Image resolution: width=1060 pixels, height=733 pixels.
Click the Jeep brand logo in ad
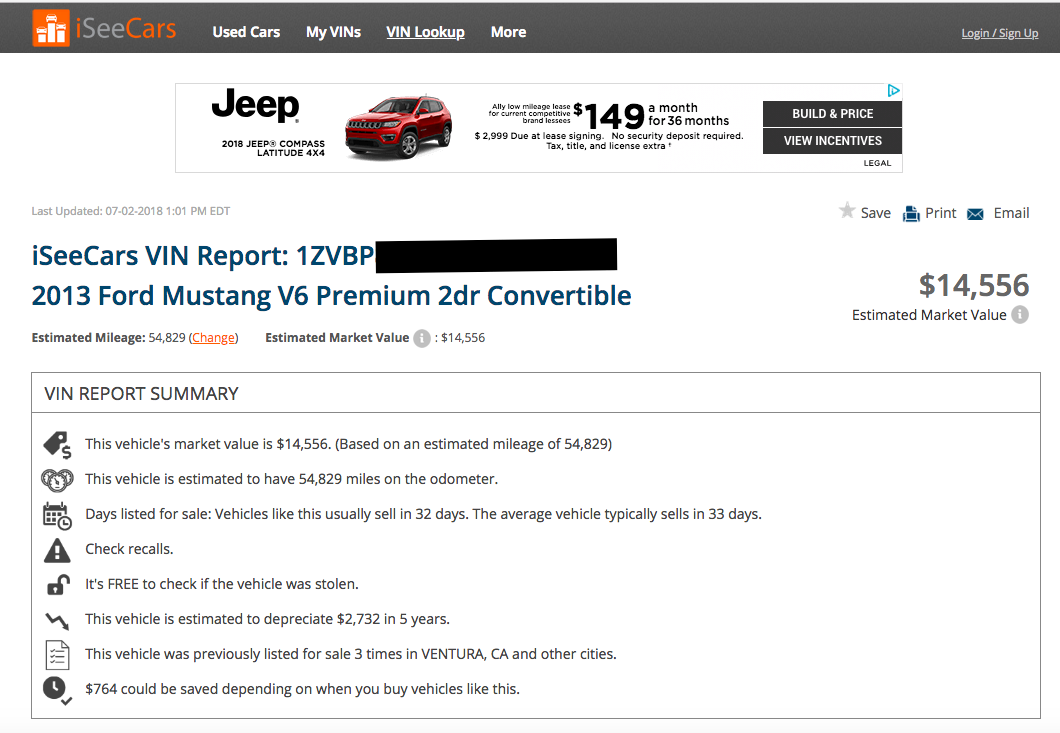pos(256,105)
